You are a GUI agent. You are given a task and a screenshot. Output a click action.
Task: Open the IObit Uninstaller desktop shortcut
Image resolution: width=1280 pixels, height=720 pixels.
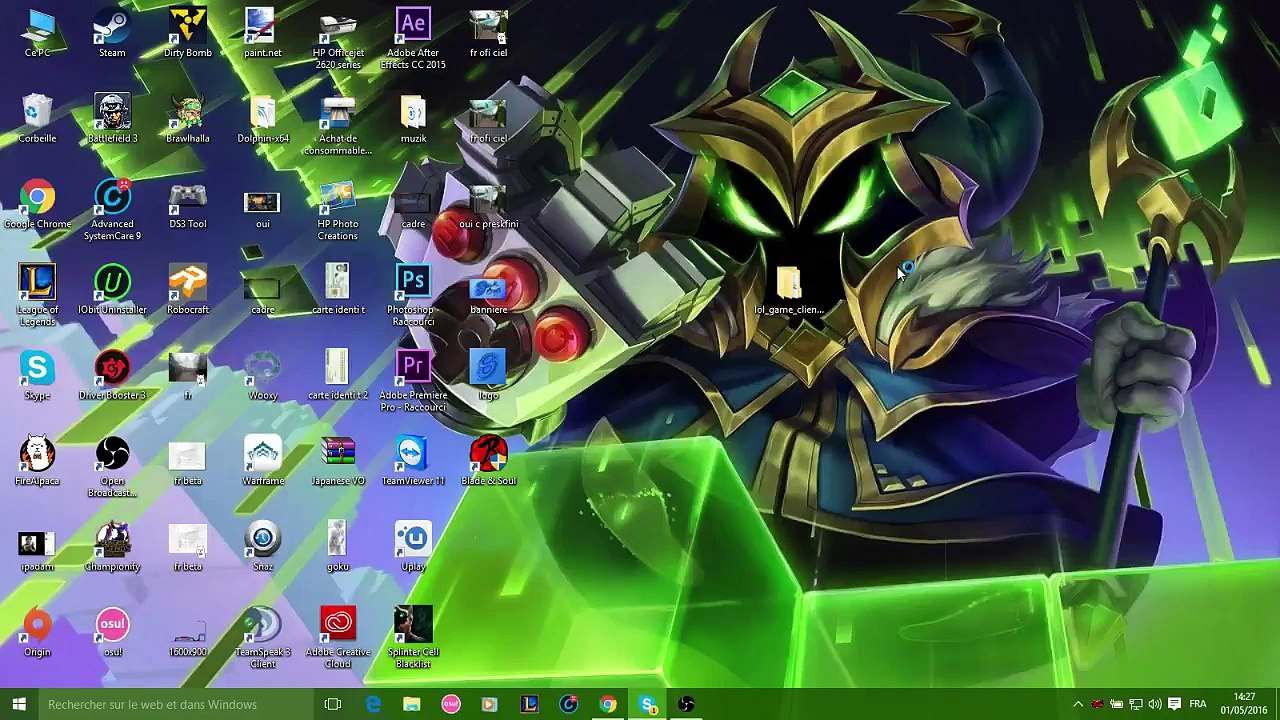[112, 290]
